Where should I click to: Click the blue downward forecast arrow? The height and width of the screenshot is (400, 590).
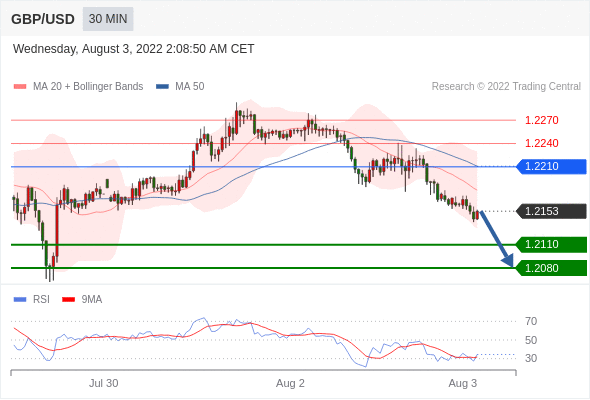[x=497, y=239]
